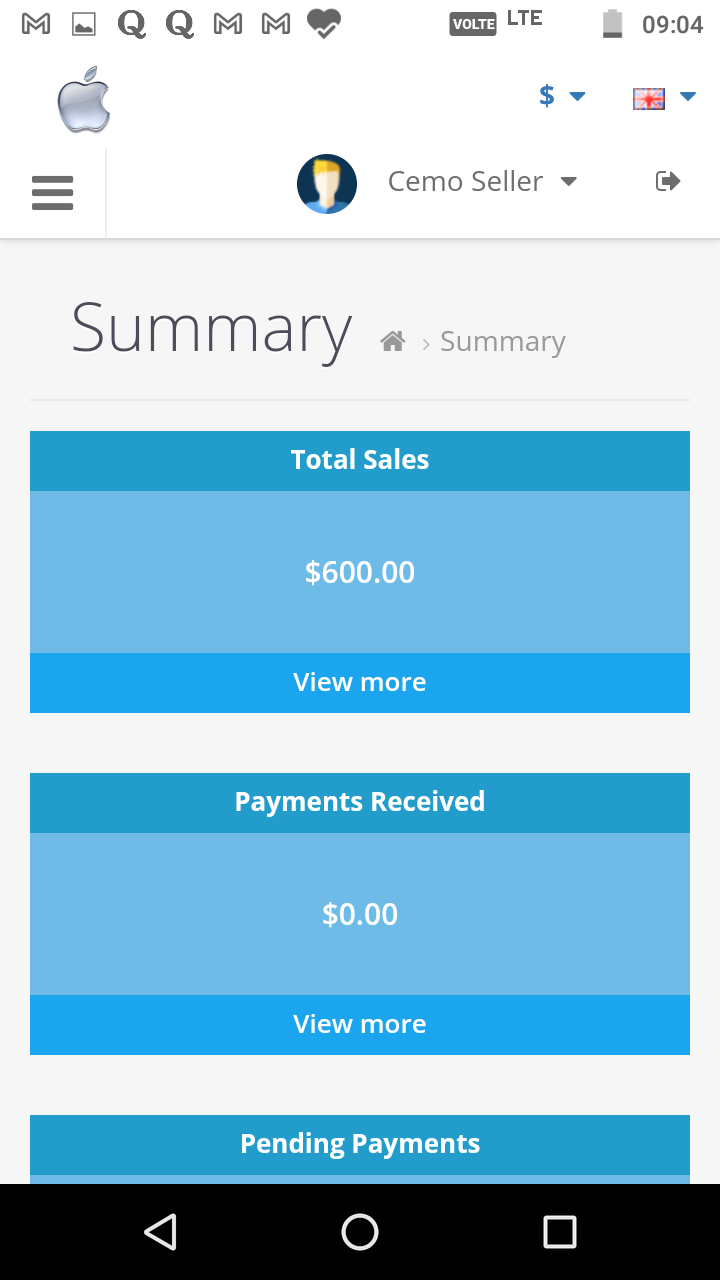Select the Total Sales panel header
The image size is (720, 1280).
click(x=360, y=461)
